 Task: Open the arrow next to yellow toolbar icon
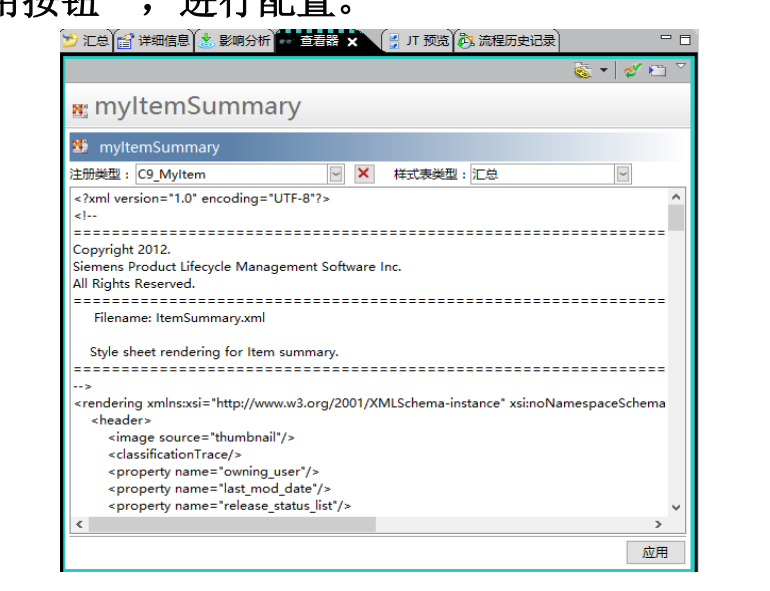coord(604,71)
